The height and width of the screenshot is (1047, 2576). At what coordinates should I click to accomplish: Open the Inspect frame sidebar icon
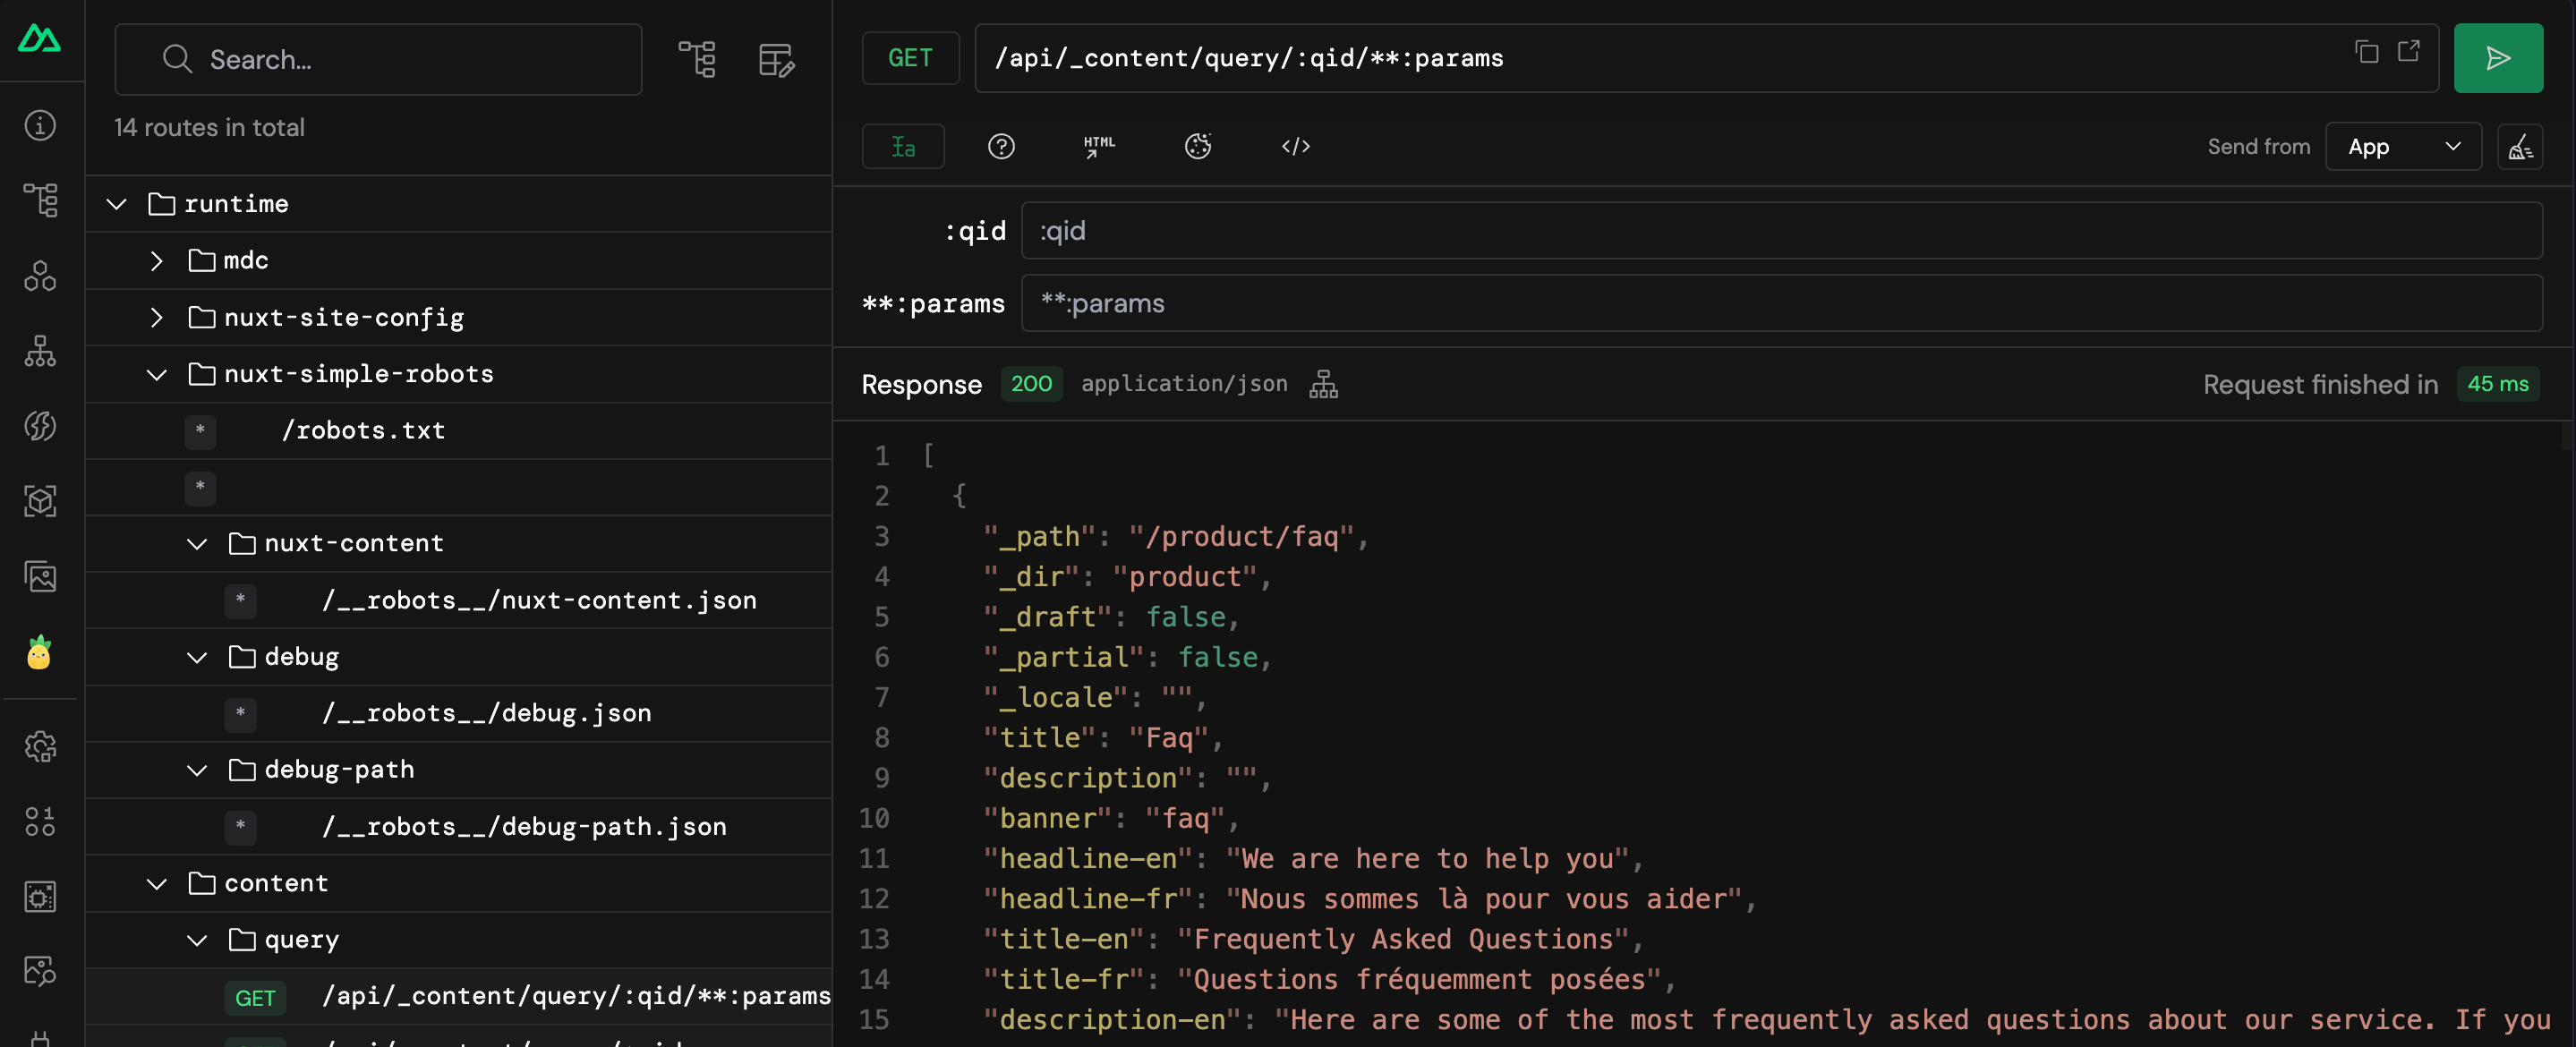(40, 896)
